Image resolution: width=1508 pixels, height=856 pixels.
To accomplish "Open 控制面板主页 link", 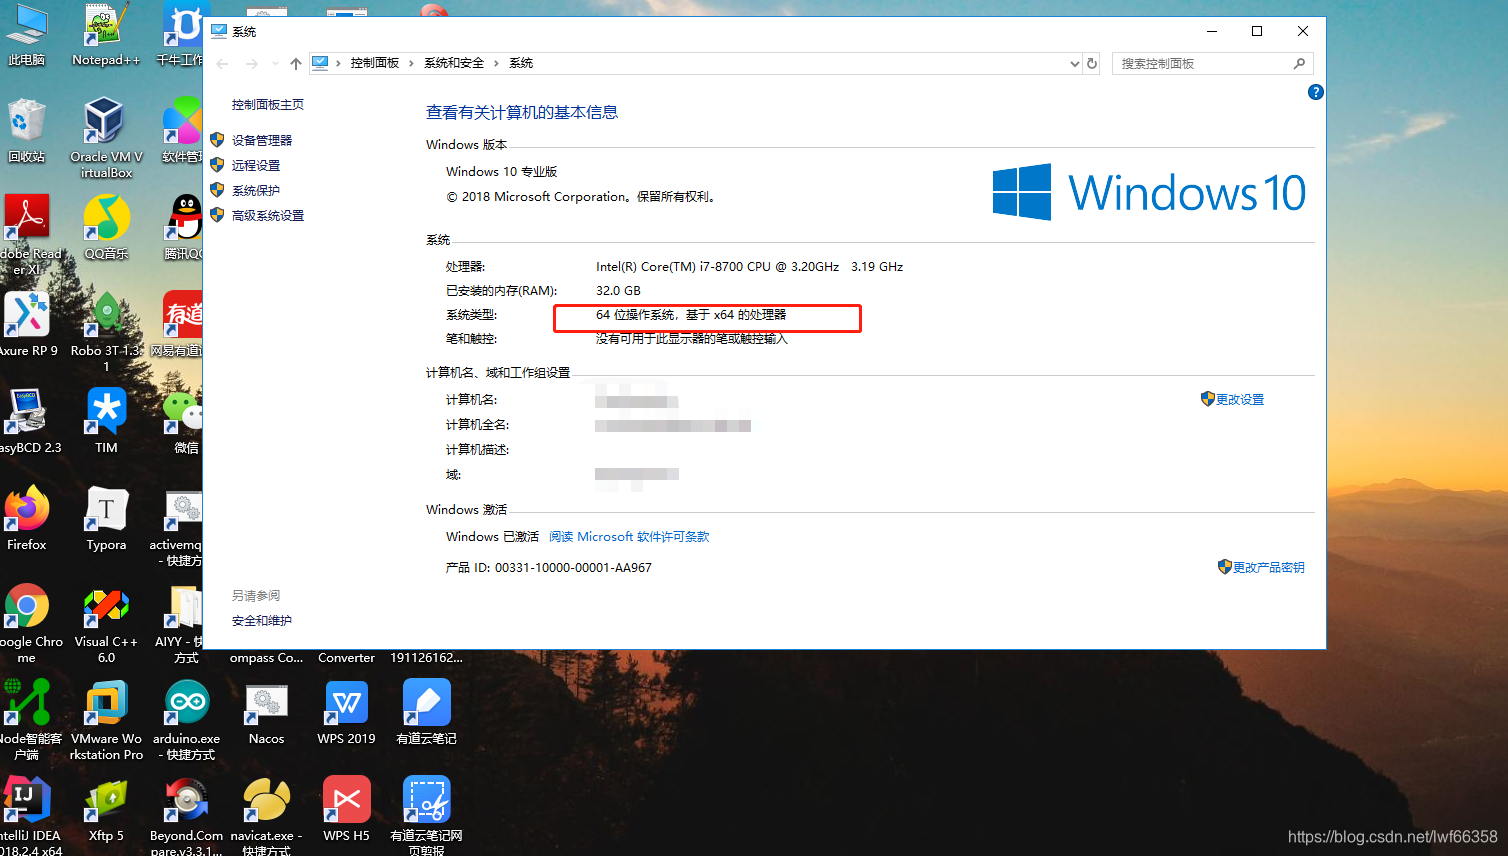I will tap(268, 104).
